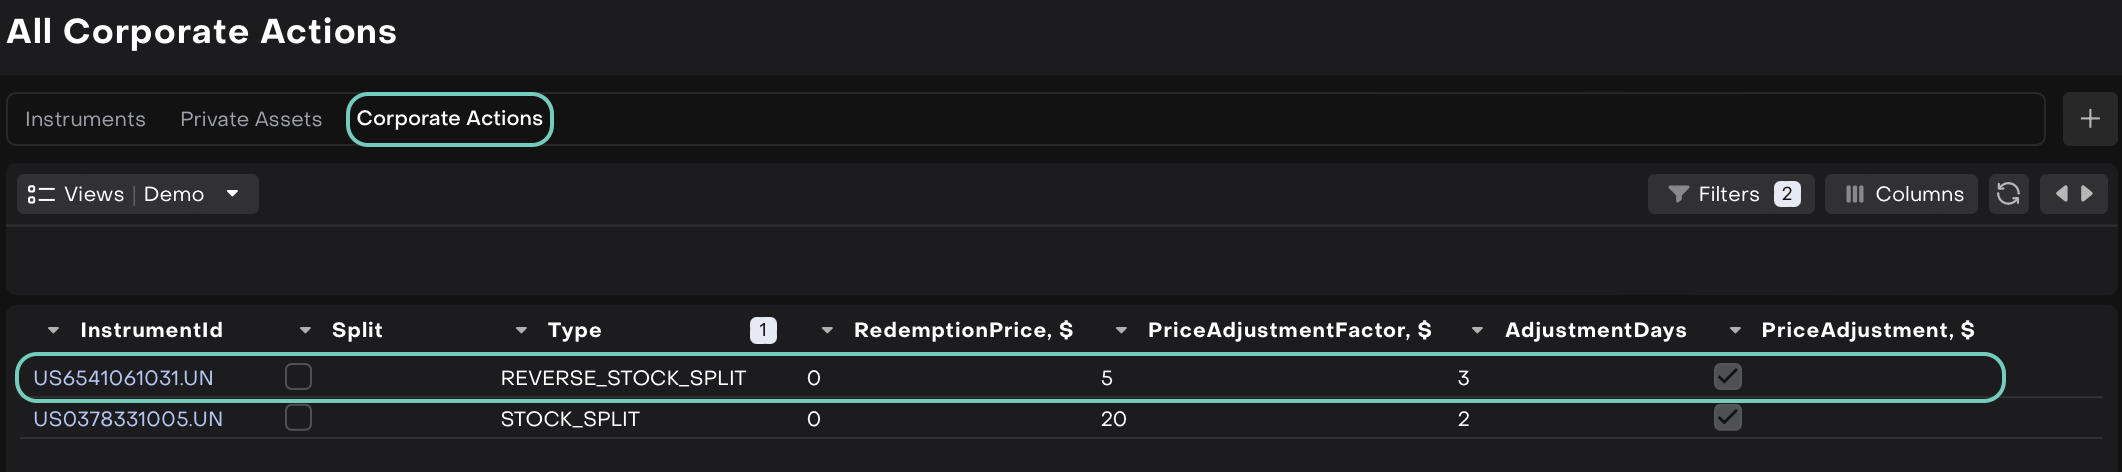Open the AdjustmentDays column menu arrow

click(1477, 330)
